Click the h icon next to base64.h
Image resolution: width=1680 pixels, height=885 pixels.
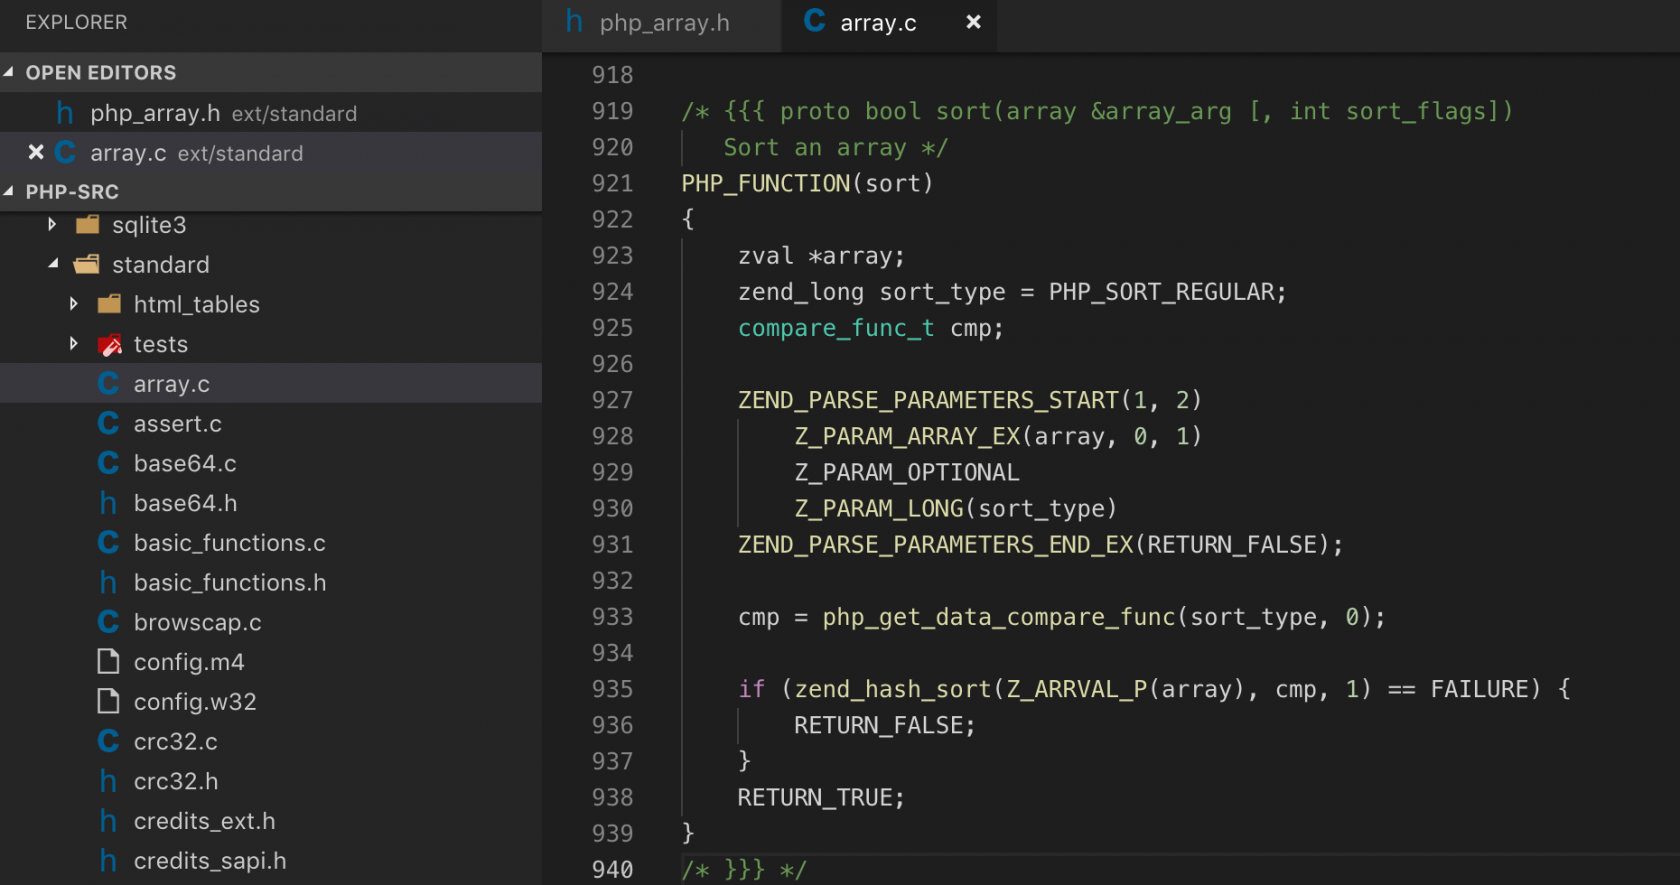click(x=108, y=503)
